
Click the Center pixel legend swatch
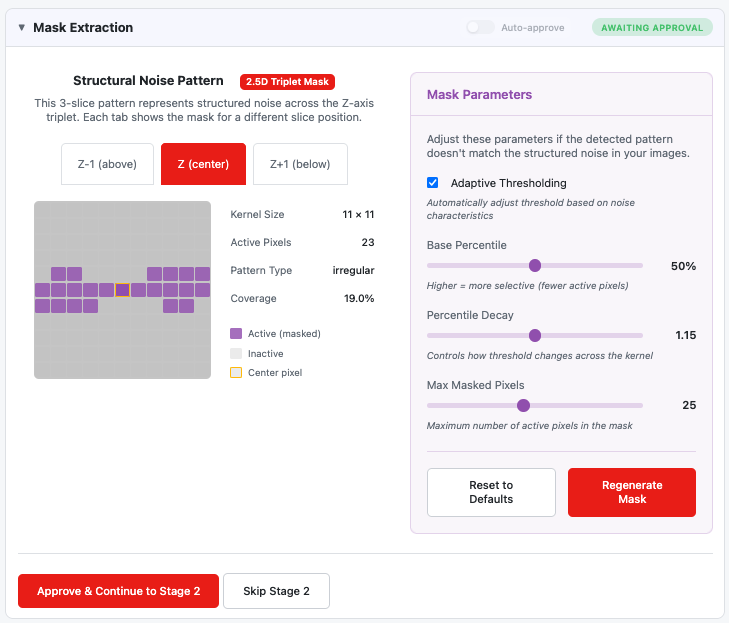click(x=236, y=372)
